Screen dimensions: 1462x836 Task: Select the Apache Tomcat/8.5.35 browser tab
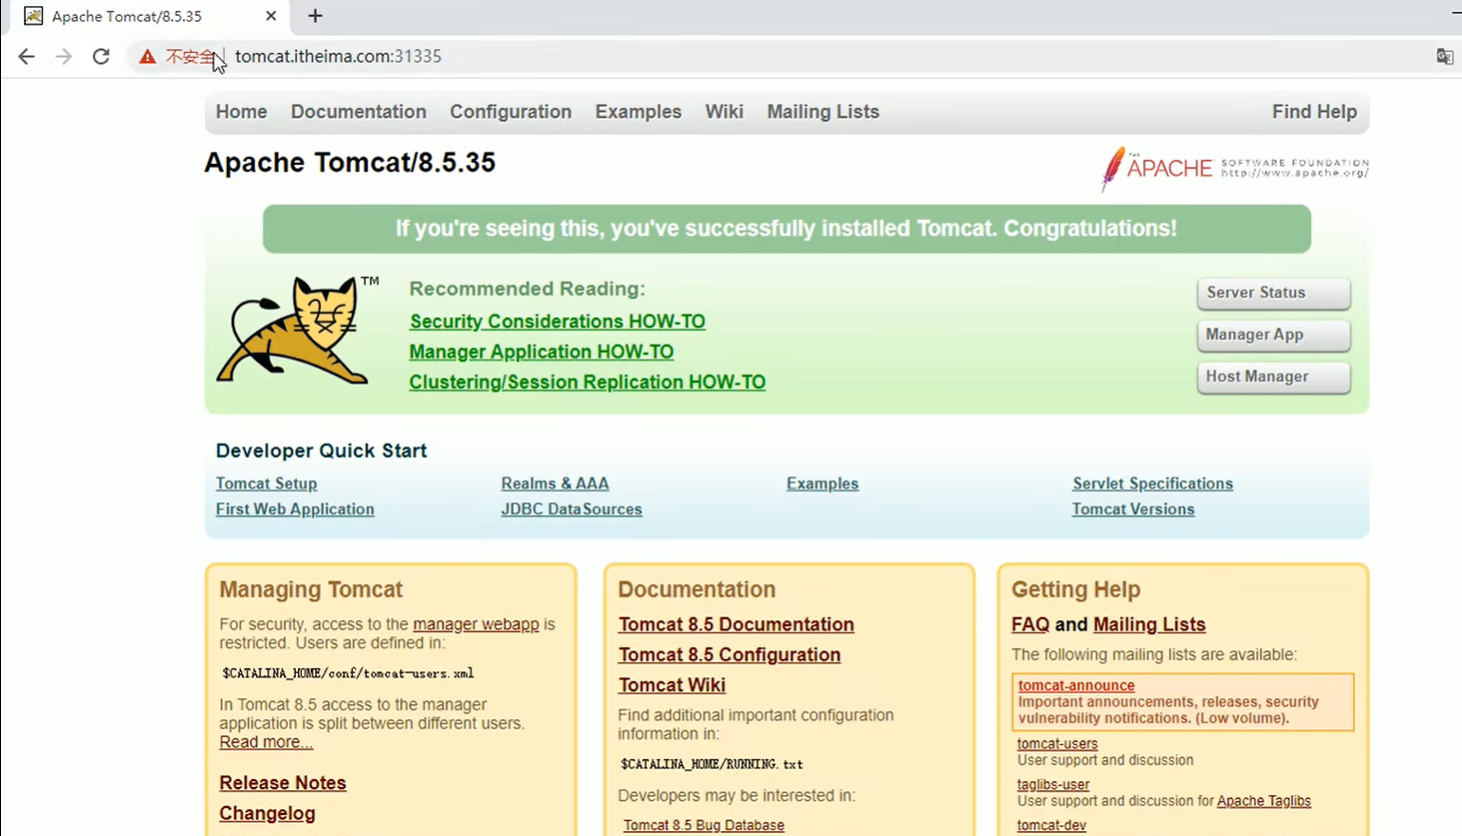150,16
